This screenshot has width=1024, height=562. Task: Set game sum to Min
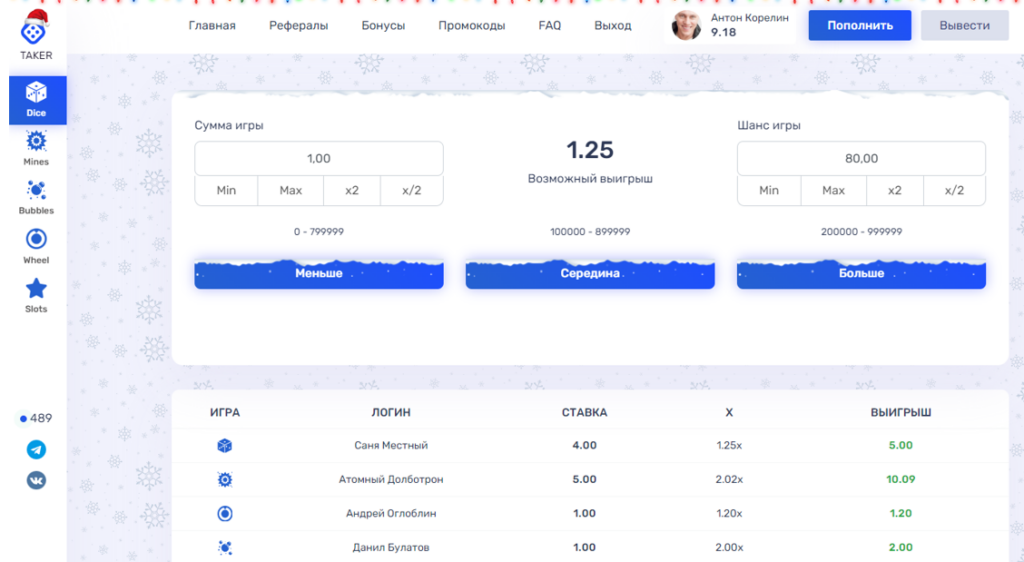click(226, 191)
